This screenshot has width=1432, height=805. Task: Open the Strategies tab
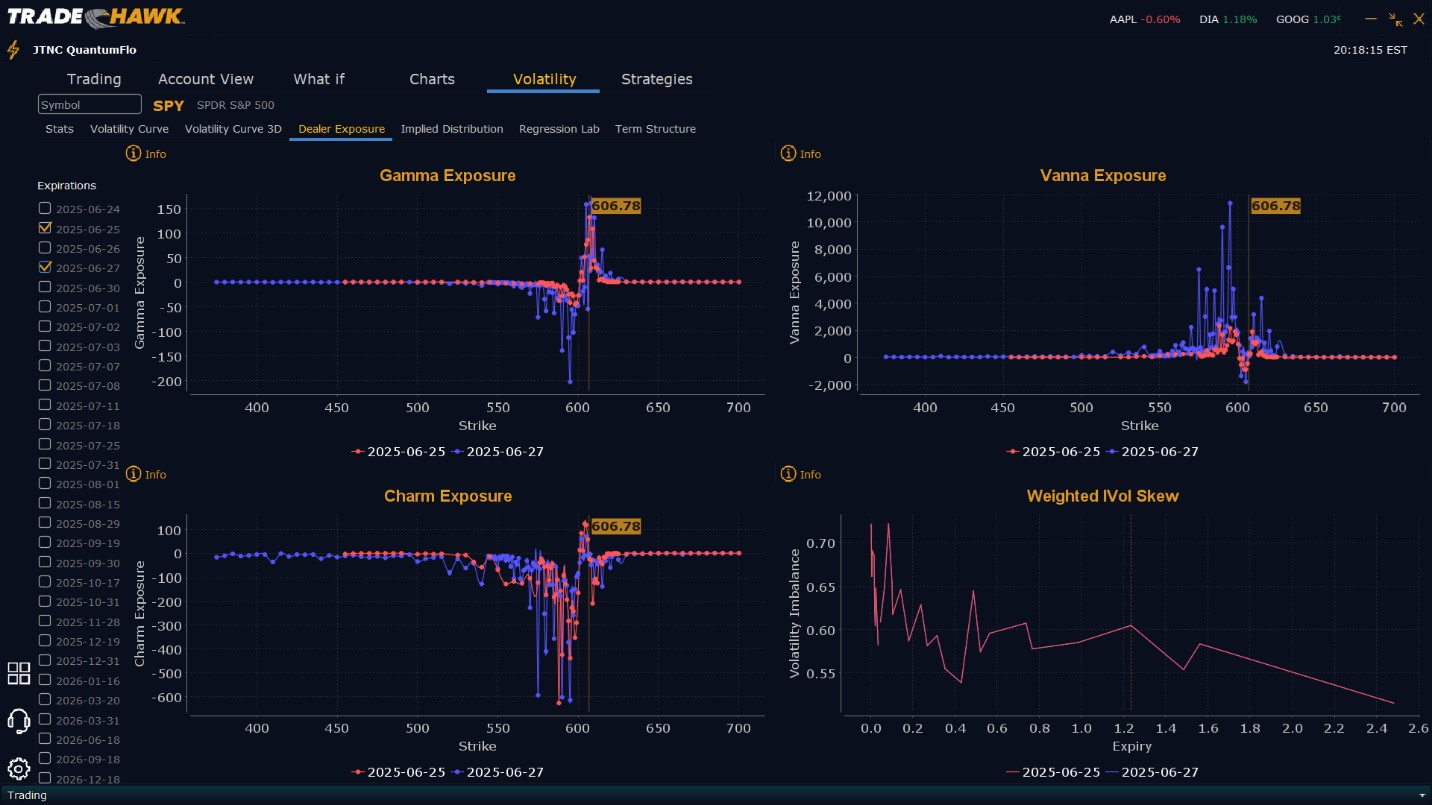click(x=657, y=79)
